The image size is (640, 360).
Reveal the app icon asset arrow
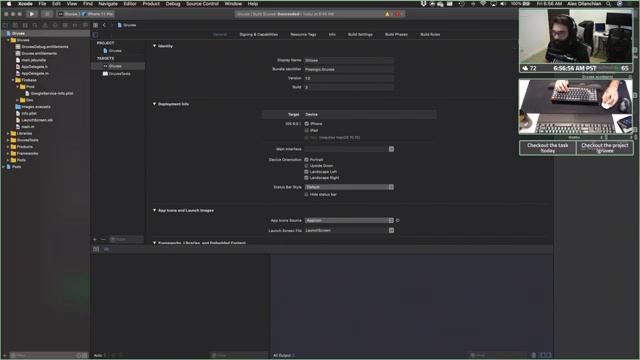[x=398, y=220]
